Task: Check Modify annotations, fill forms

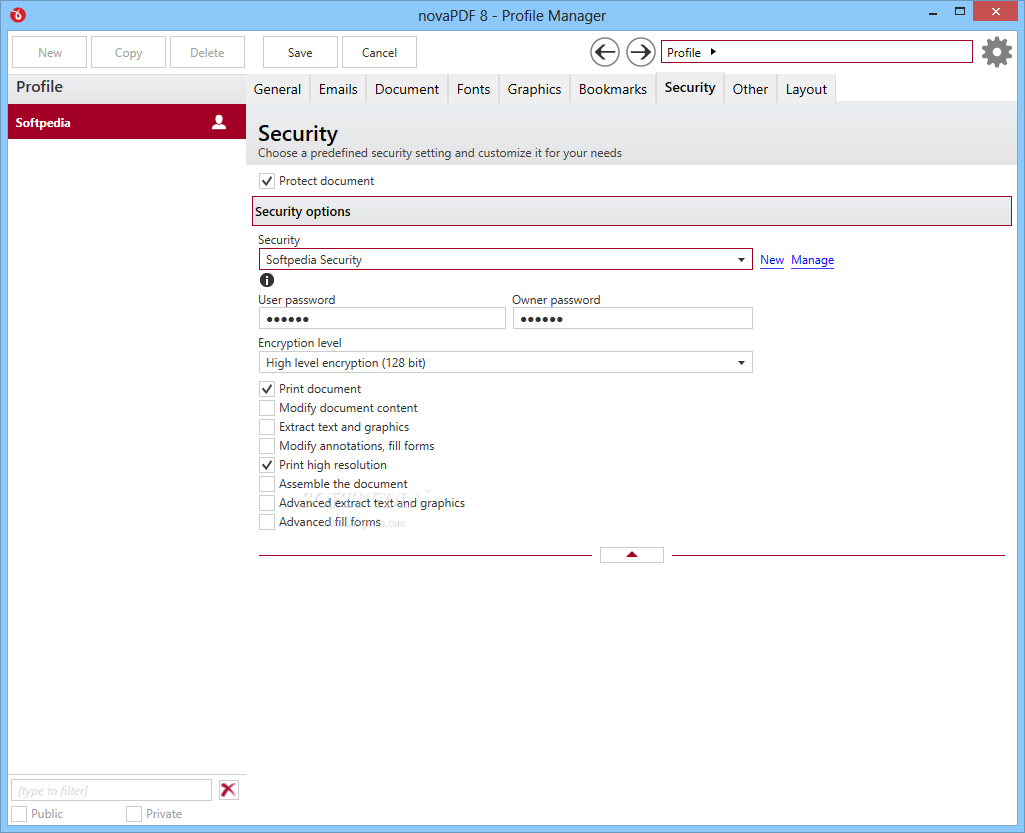Action: point(267,446)
